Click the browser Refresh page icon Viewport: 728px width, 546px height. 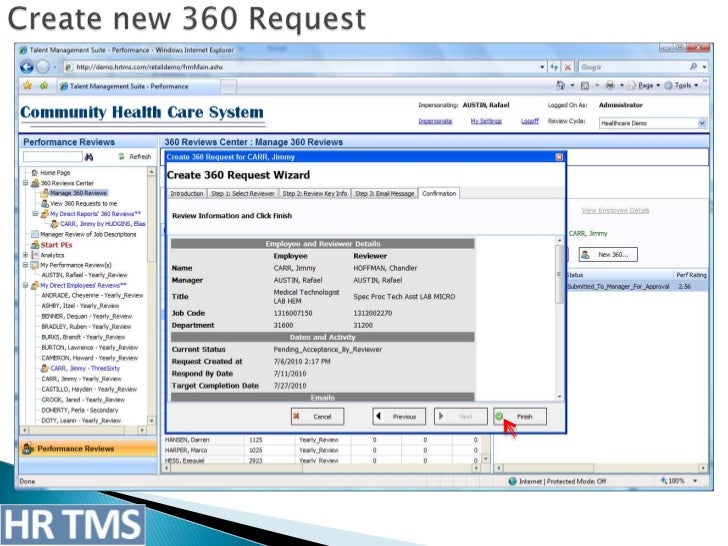pyautogui.click(x=554, y=67)
